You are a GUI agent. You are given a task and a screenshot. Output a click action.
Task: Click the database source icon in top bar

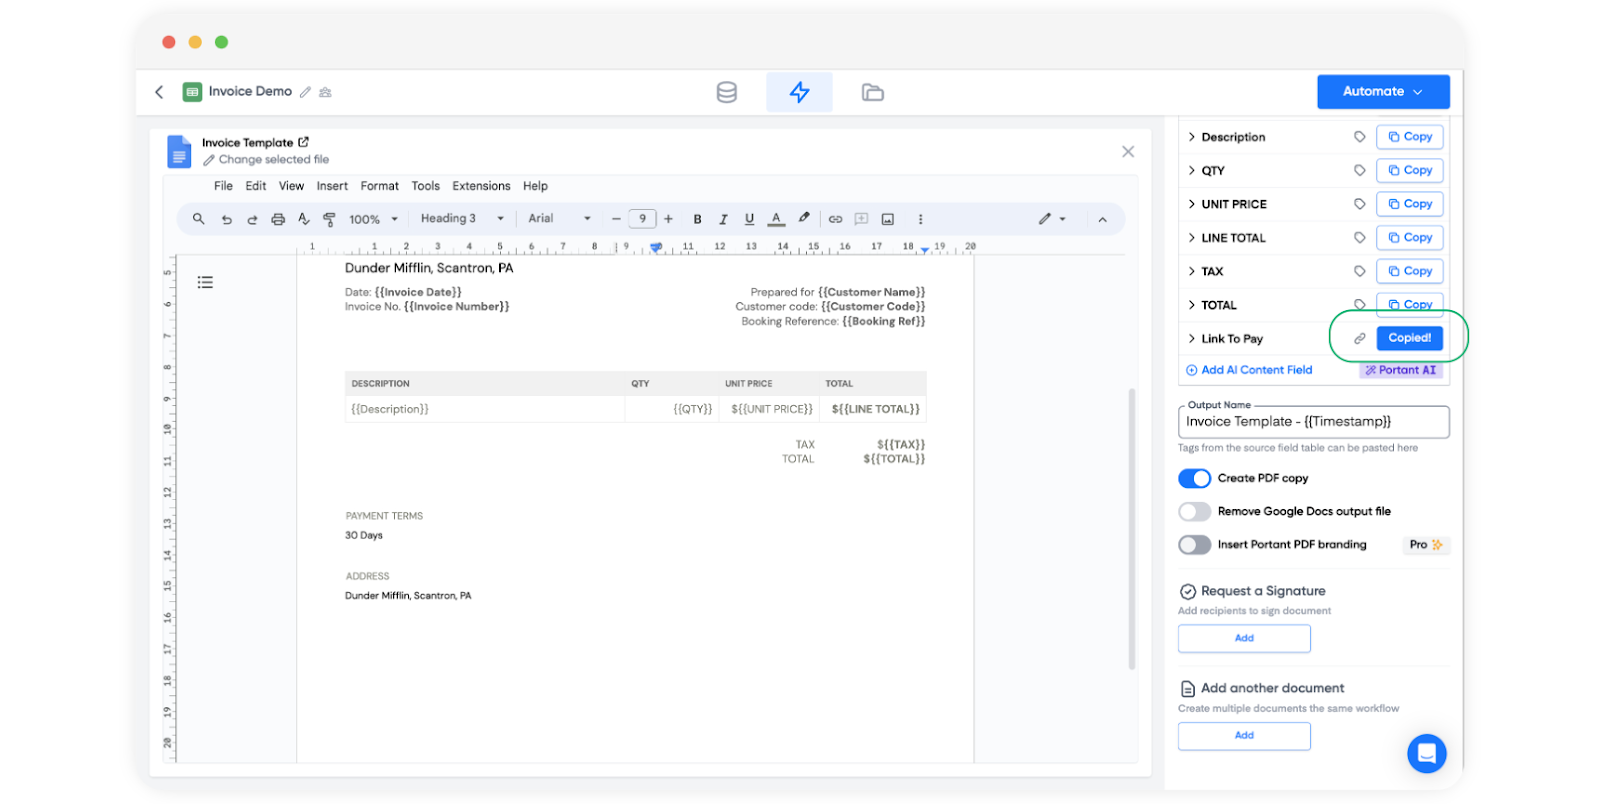(726, 92)
